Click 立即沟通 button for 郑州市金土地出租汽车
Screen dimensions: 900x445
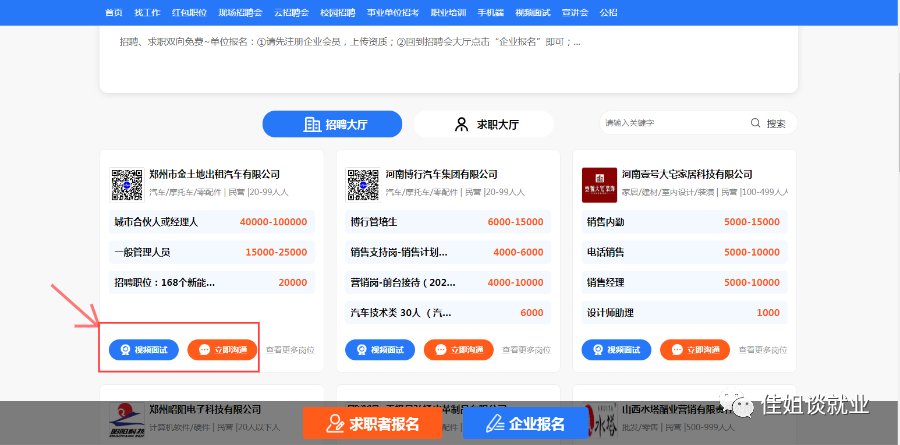(223, 350)
